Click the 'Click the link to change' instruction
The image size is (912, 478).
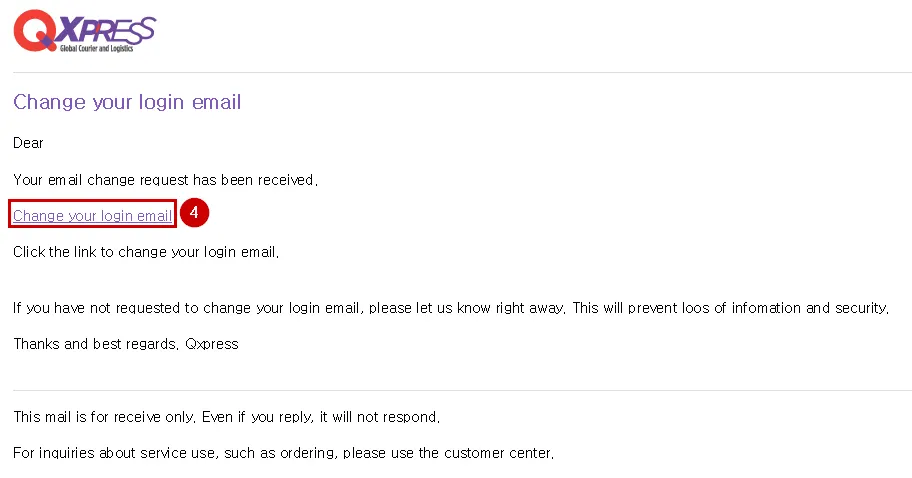146,252
